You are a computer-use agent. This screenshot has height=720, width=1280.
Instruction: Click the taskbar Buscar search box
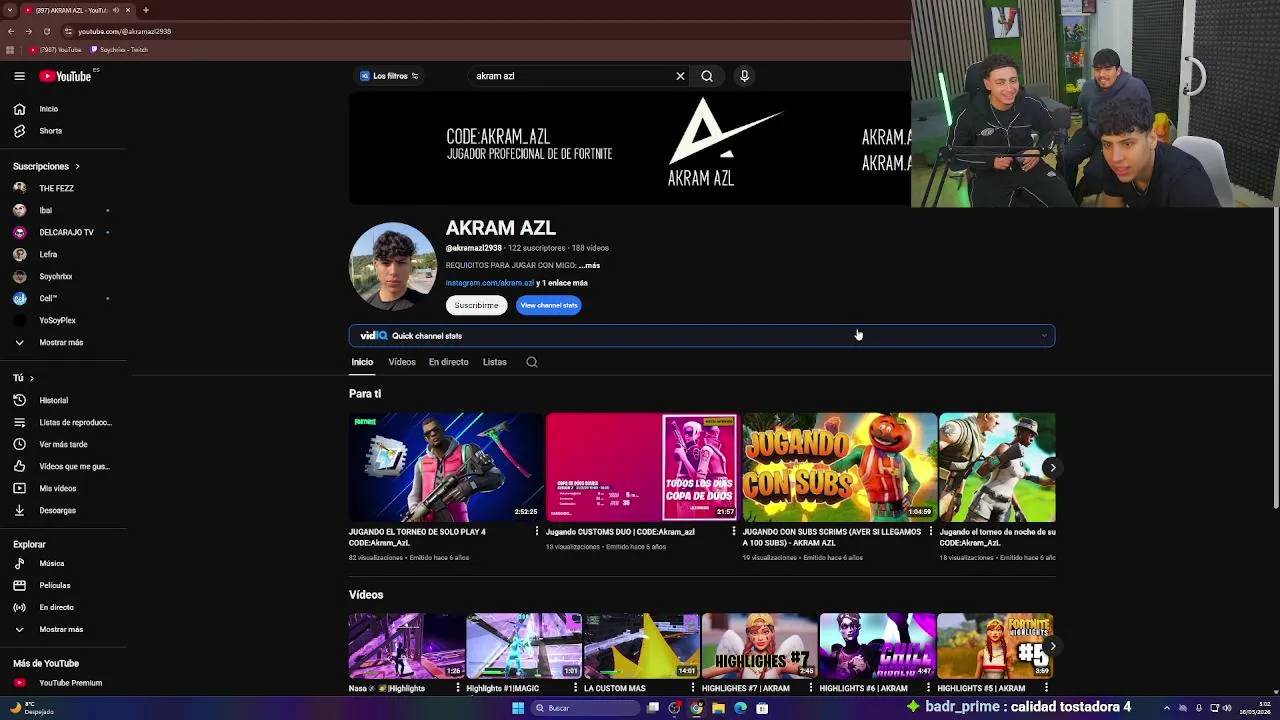tap(585, 708)
